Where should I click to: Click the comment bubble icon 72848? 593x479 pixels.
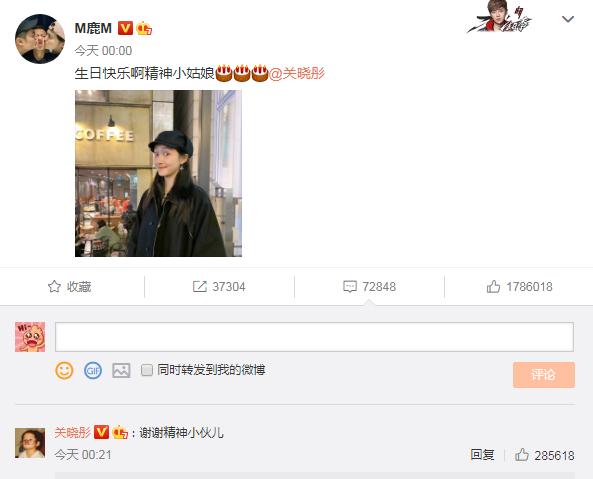click(x=350, y=287)
